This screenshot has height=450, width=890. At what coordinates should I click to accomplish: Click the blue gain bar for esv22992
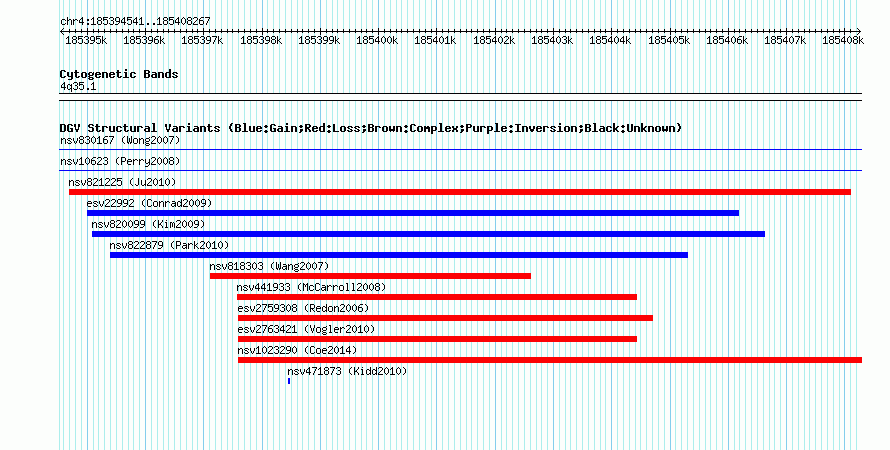(x=413, y=213)
